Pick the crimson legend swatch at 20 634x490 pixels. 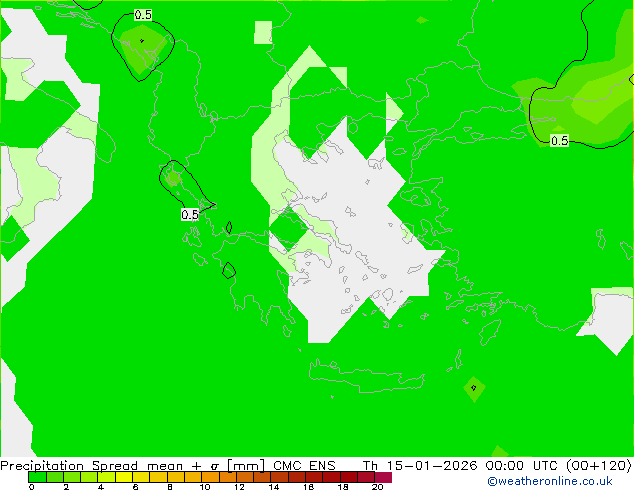[383, 477]
